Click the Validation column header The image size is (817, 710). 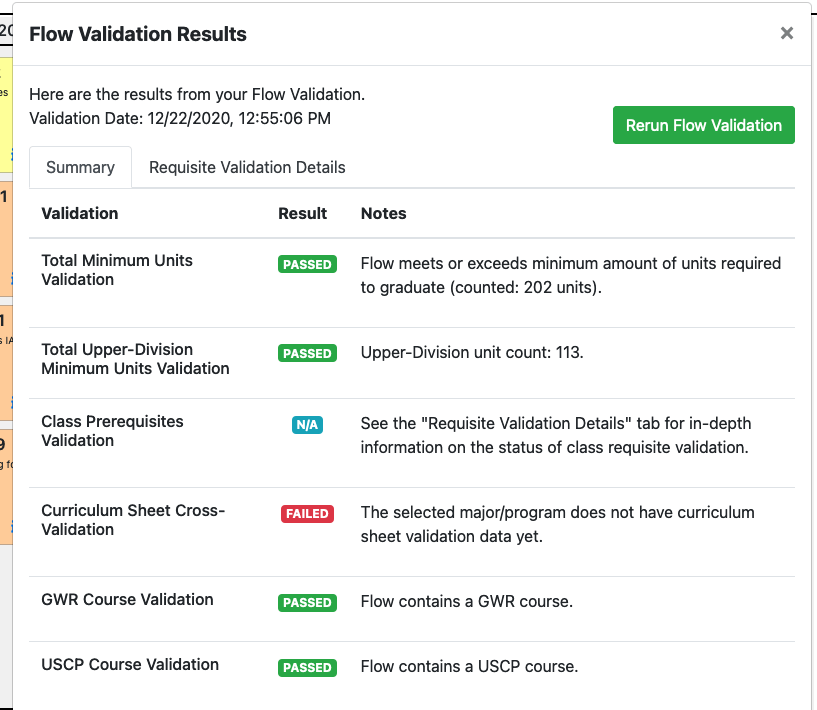80,213
